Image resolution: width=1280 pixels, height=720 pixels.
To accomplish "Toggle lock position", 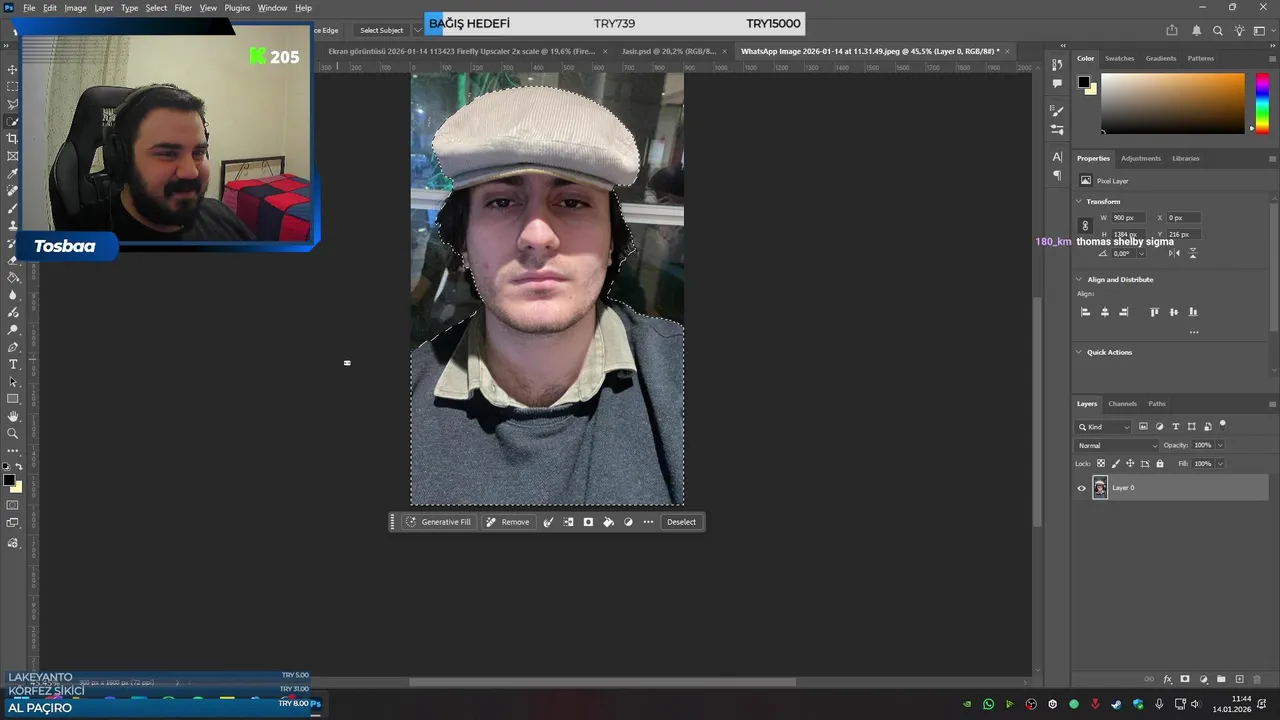I will pos(1130,464).
